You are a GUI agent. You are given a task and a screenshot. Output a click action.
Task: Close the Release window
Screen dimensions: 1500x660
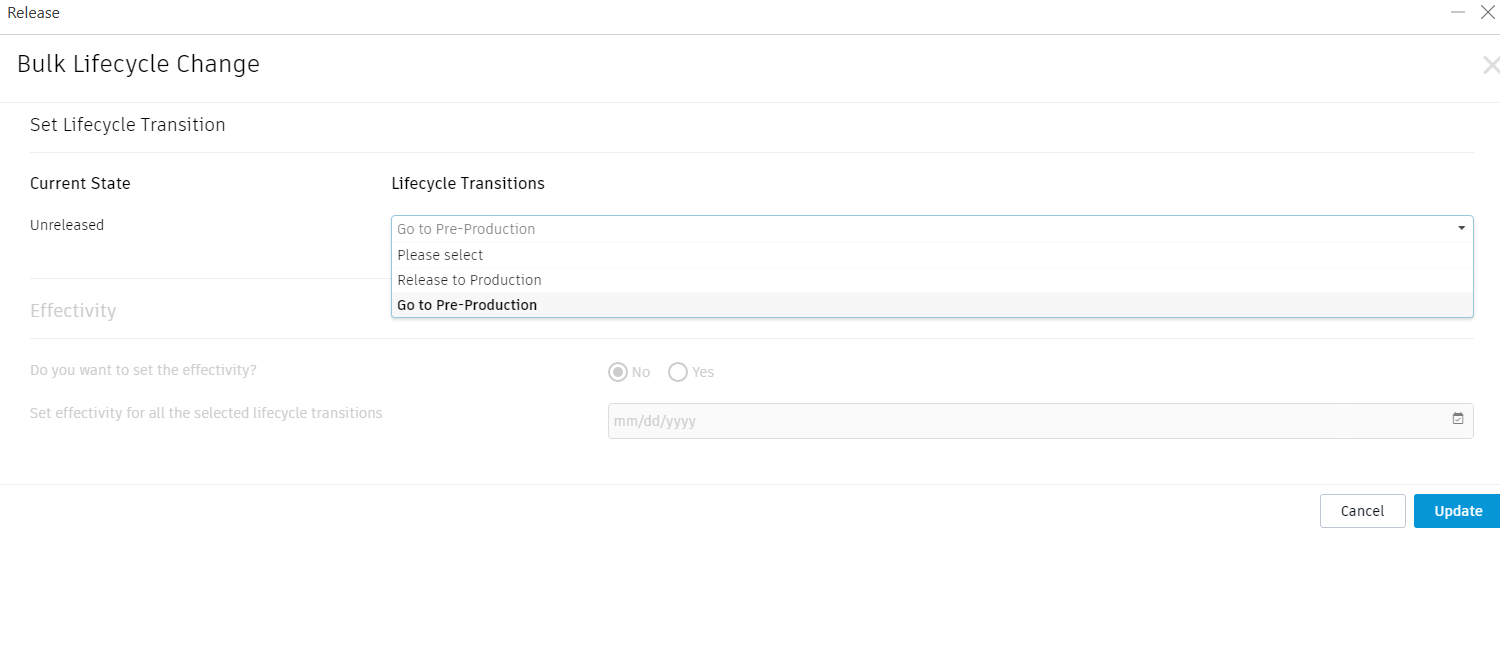tap(1487, 12)
